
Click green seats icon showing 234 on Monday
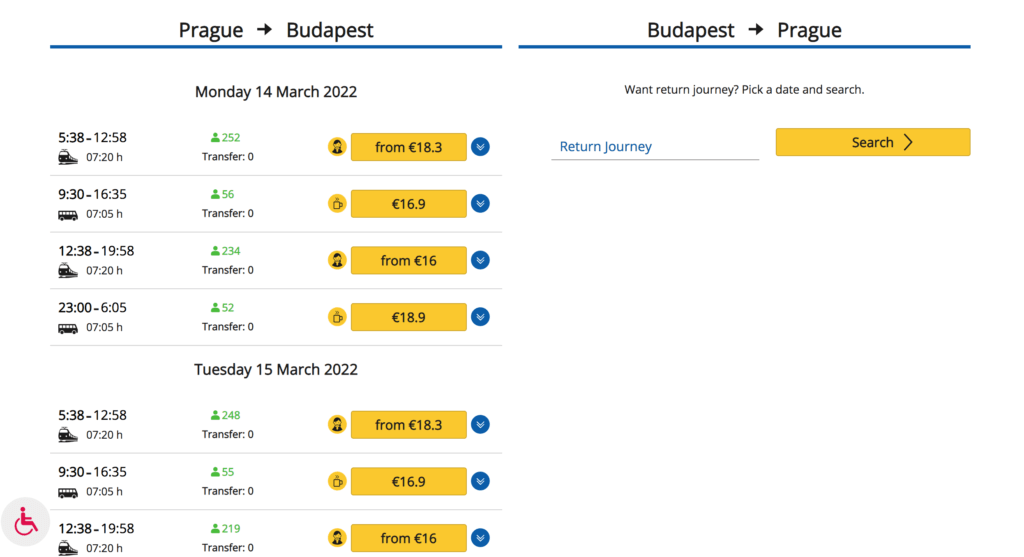coord(215,251)
